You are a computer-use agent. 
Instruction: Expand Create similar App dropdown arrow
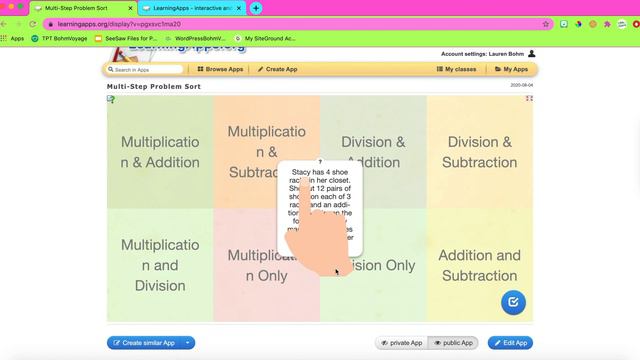(x=188, y=343)
